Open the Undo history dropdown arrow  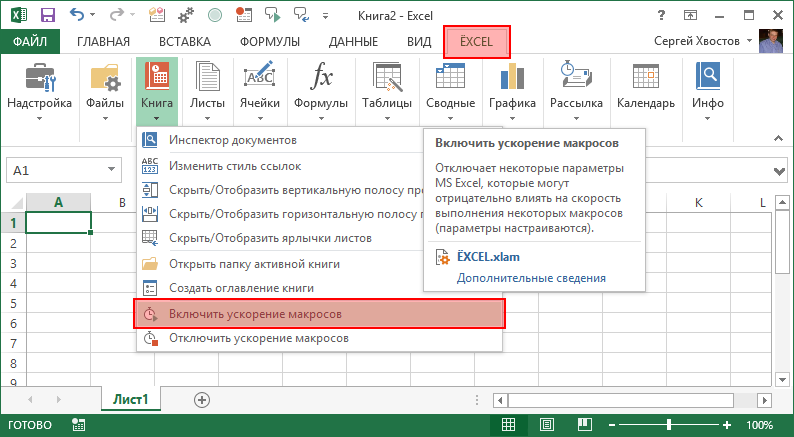(x=93, y=15)
